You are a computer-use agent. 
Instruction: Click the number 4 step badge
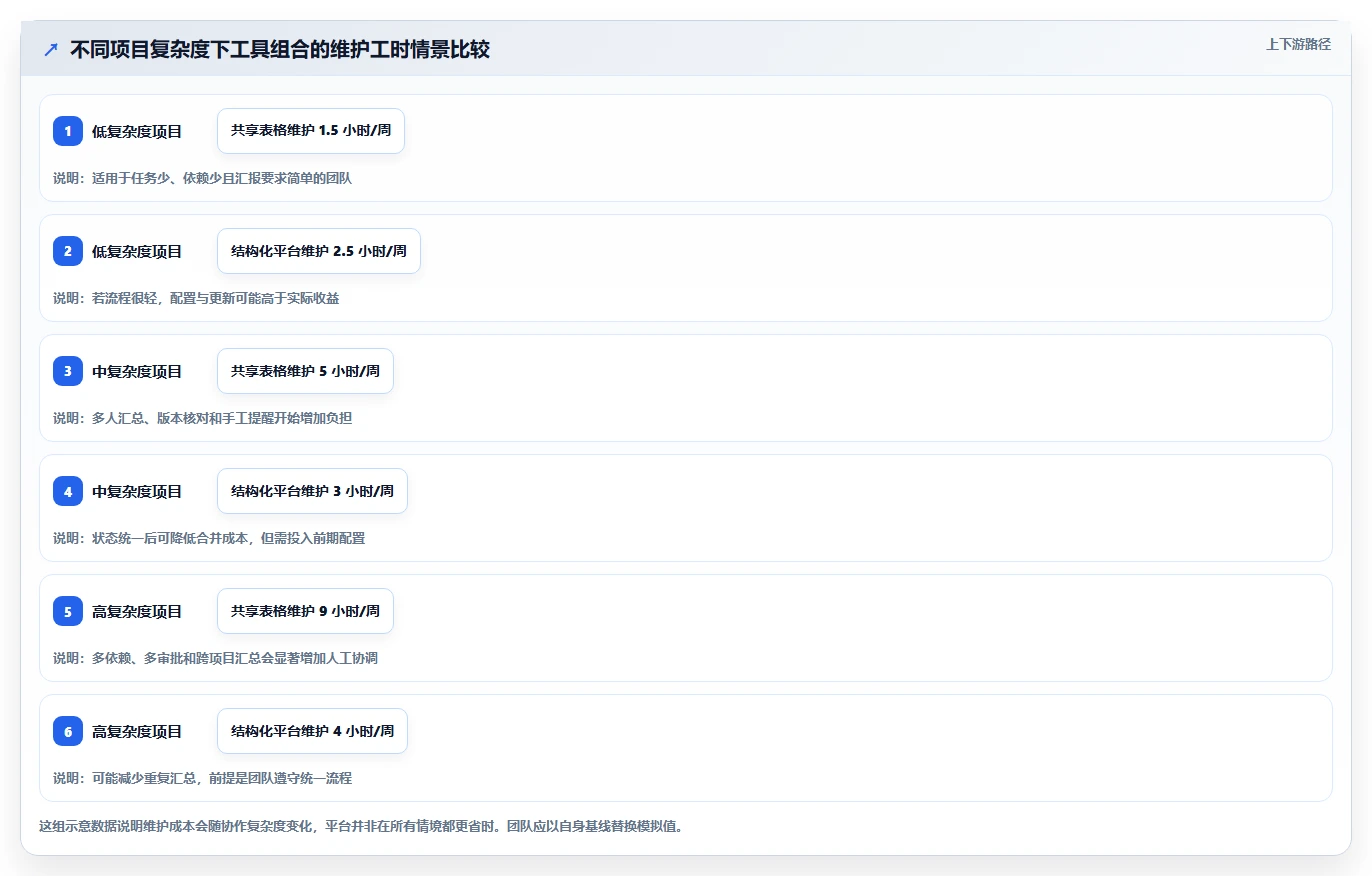tap(68, 491)
